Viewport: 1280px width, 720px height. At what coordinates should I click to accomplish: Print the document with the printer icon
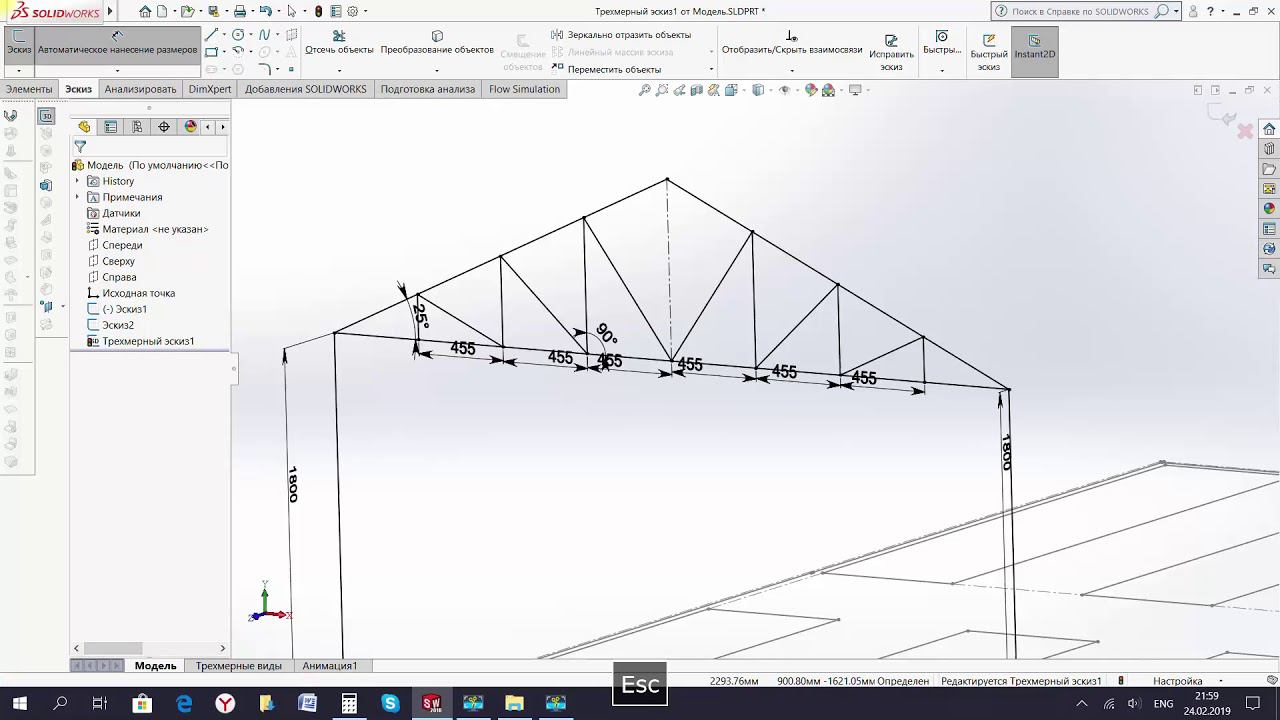tap(240, 11)
